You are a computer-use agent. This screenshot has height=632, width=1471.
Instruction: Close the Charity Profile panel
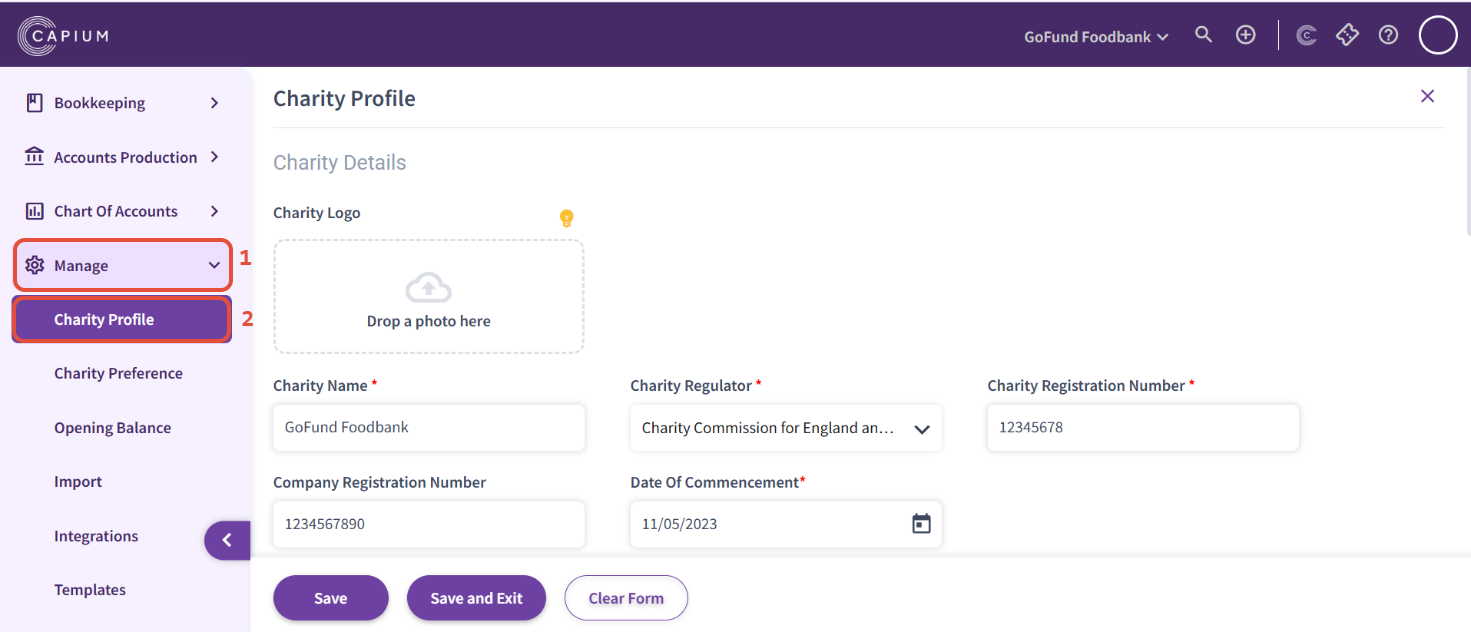1427,96
